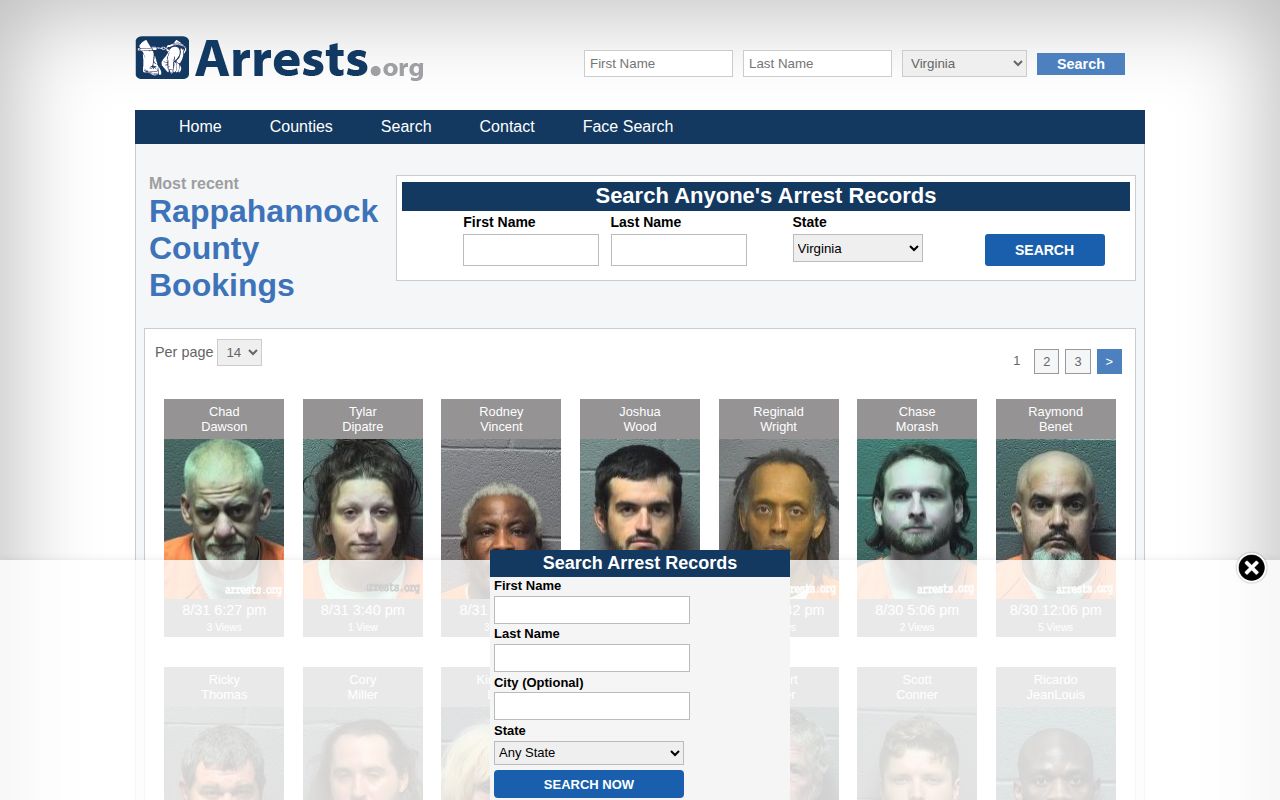Click the popup Last Name input
This screenshot has height=800, width=1280.
[592, 658]
